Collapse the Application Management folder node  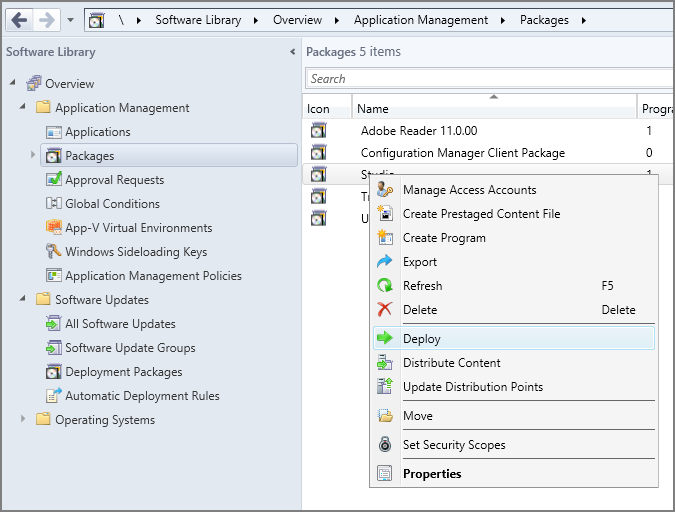click(x=23, y=107)
